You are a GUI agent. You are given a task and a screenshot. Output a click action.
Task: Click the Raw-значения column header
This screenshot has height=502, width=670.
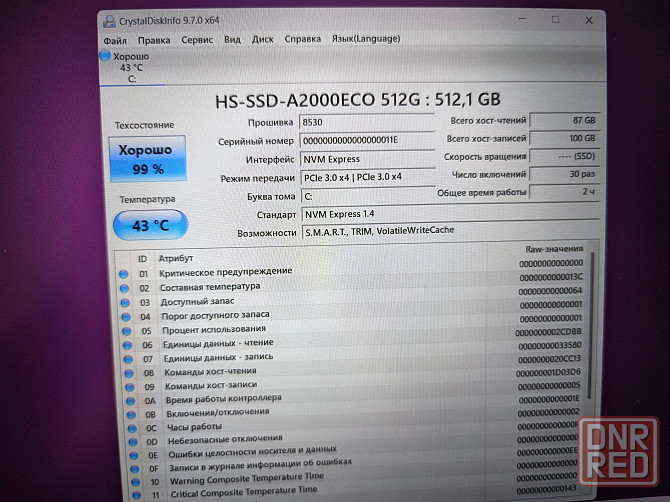point(554,249)
